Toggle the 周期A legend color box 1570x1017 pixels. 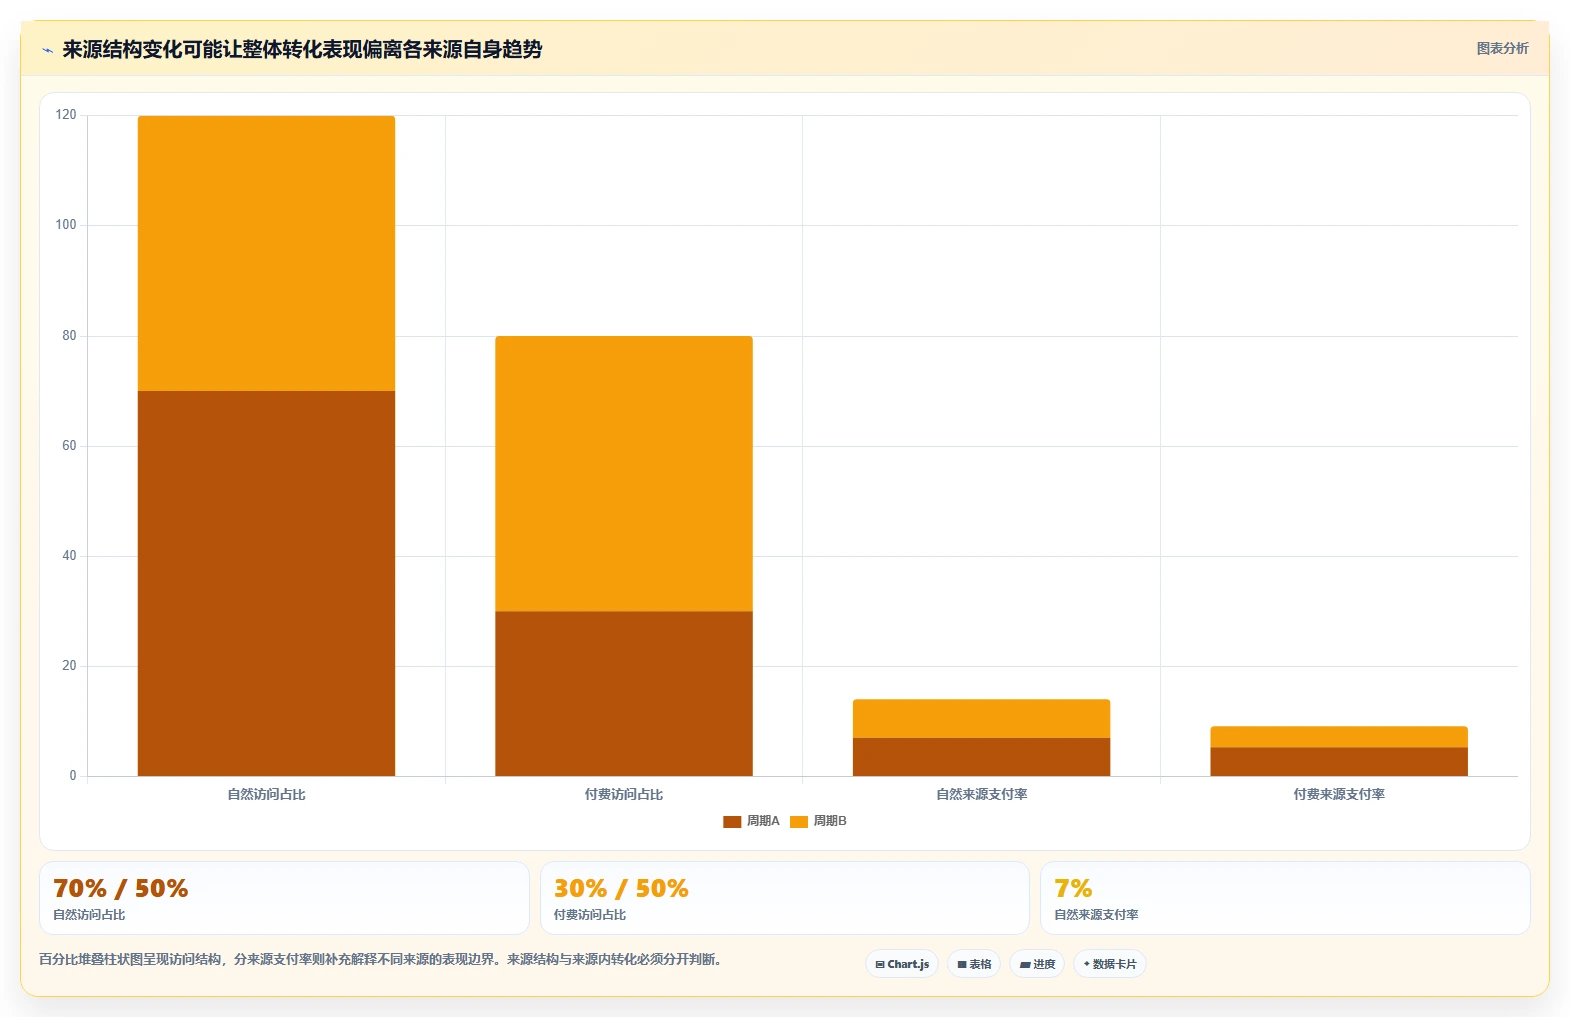click(732, 822)
